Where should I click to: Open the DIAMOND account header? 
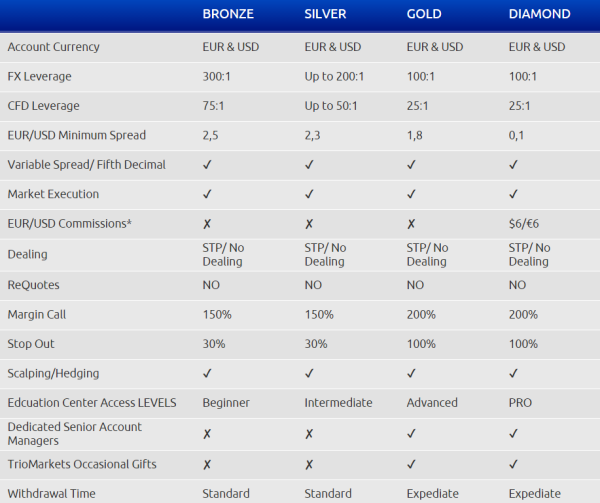point(540,14)
